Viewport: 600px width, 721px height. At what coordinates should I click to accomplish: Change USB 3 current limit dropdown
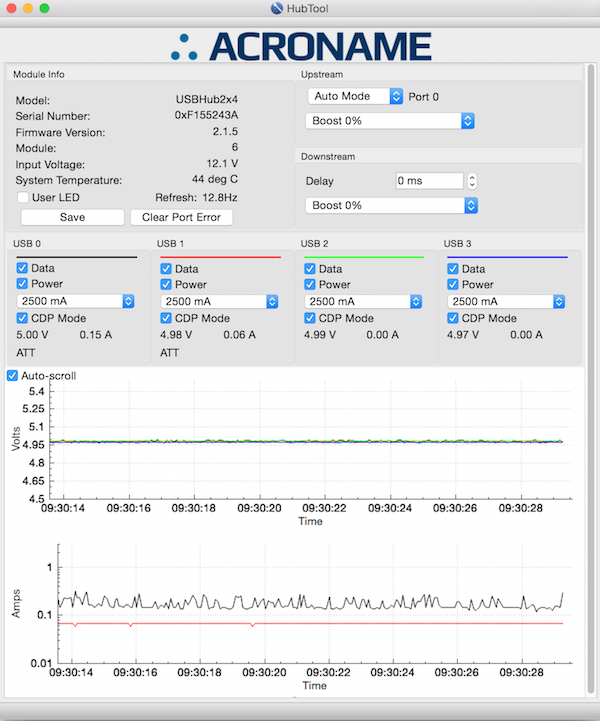tap(508, 301)
